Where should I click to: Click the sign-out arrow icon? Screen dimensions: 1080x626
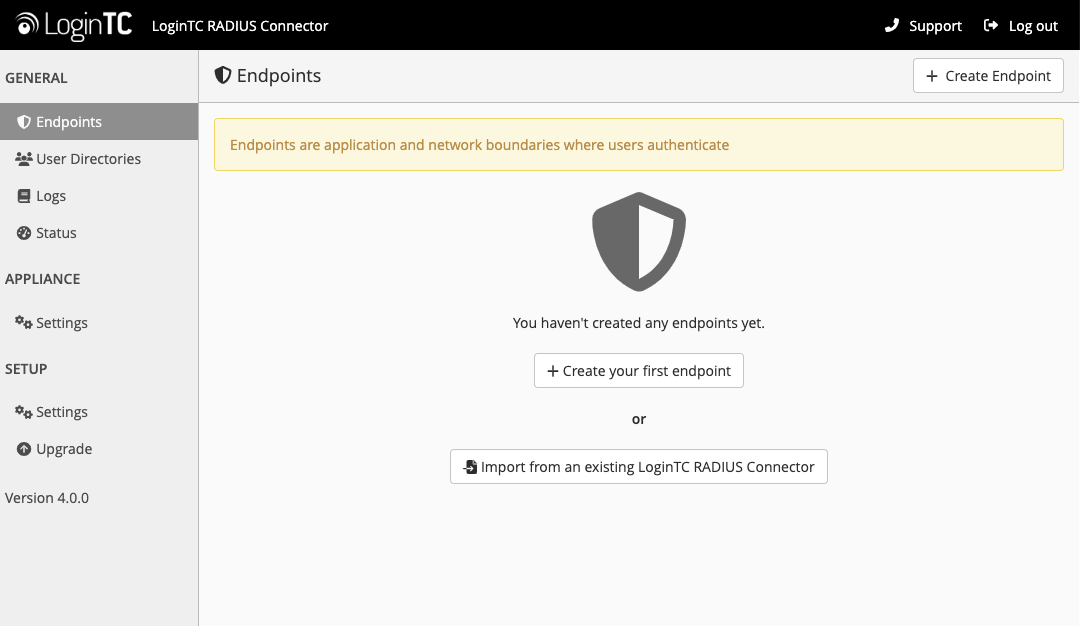(990, 25)
